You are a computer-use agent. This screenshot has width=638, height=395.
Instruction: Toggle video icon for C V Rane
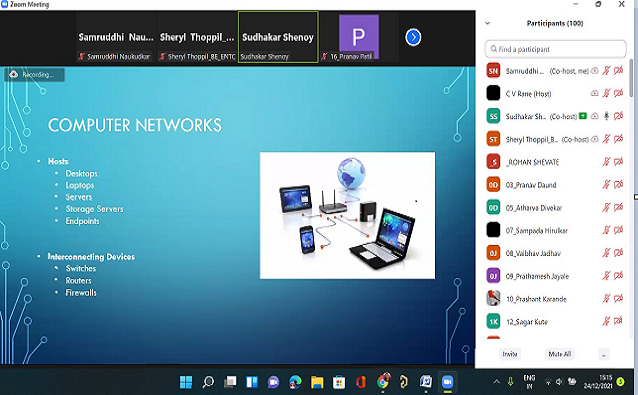618,94
